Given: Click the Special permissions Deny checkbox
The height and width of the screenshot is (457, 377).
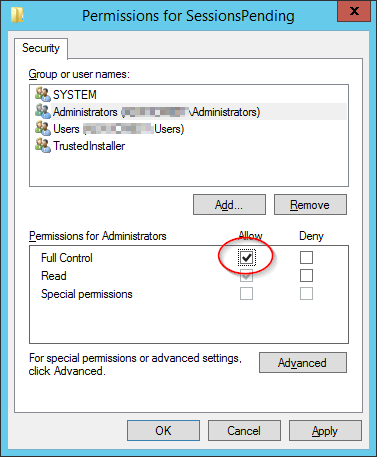Looking at the screenshot, I should point(306,294).
